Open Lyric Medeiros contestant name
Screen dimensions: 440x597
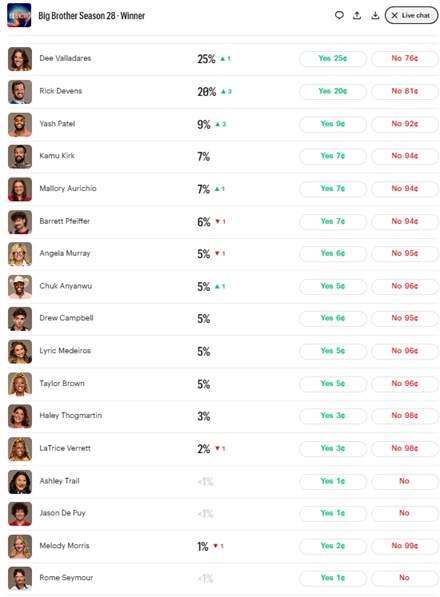coord(65,351)
